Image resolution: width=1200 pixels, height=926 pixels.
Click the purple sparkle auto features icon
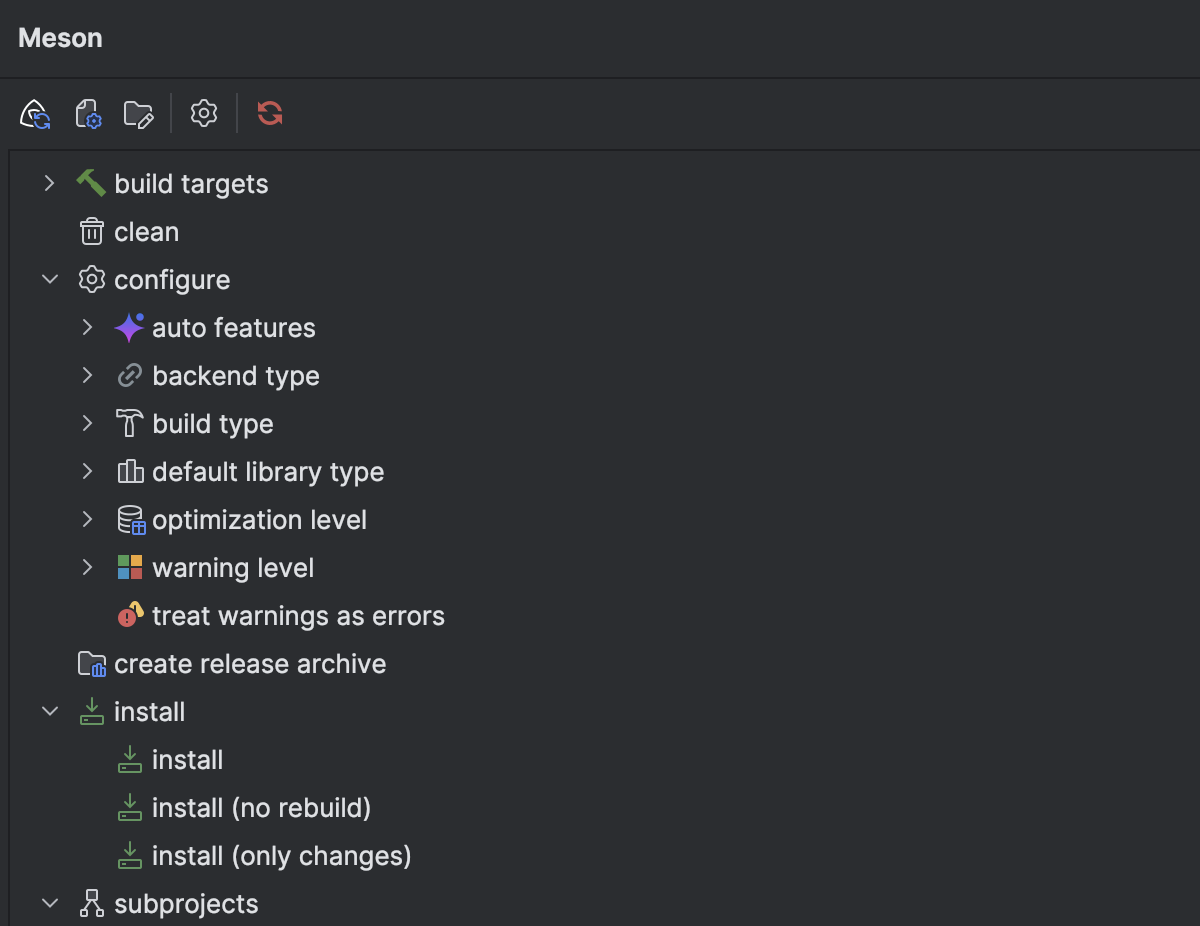point(129,328)
